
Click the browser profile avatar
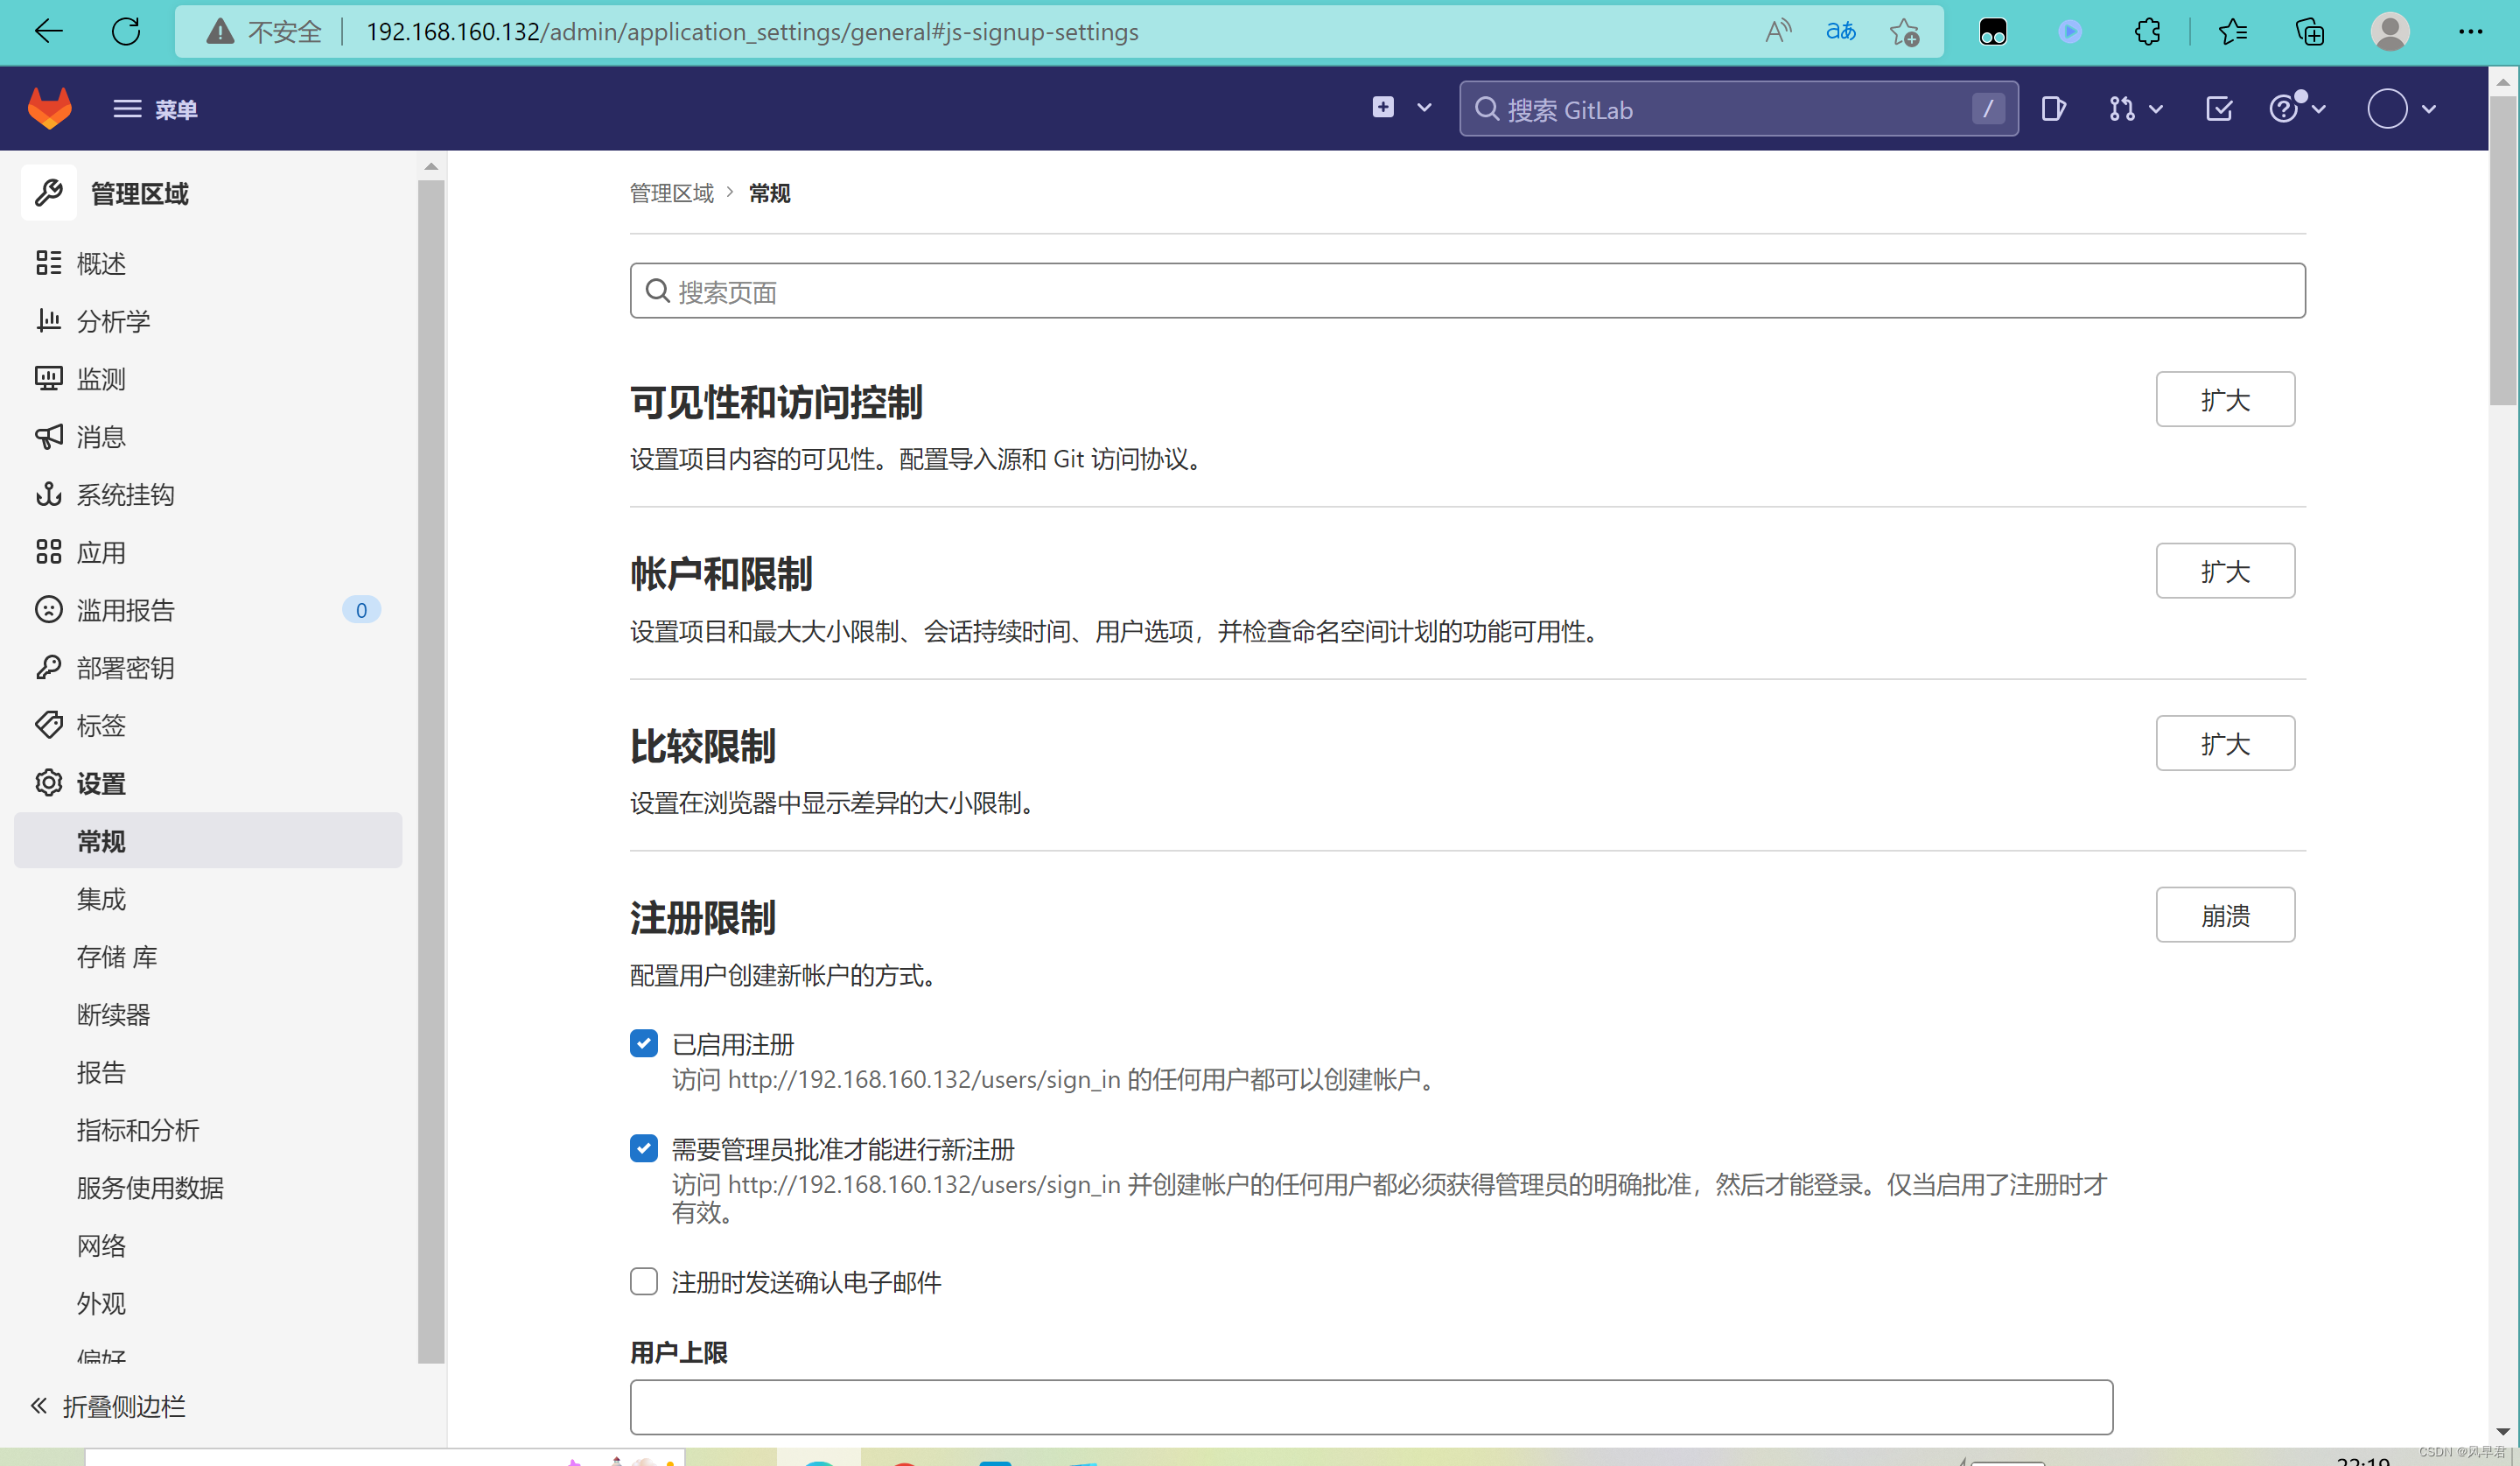(2390, 32)
